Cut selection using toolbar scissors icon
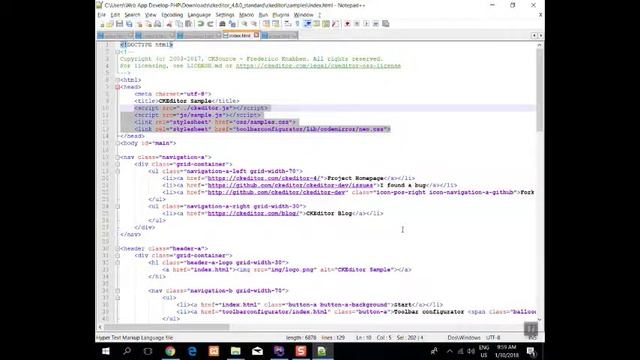640x360 pixels. click(169, 24)
